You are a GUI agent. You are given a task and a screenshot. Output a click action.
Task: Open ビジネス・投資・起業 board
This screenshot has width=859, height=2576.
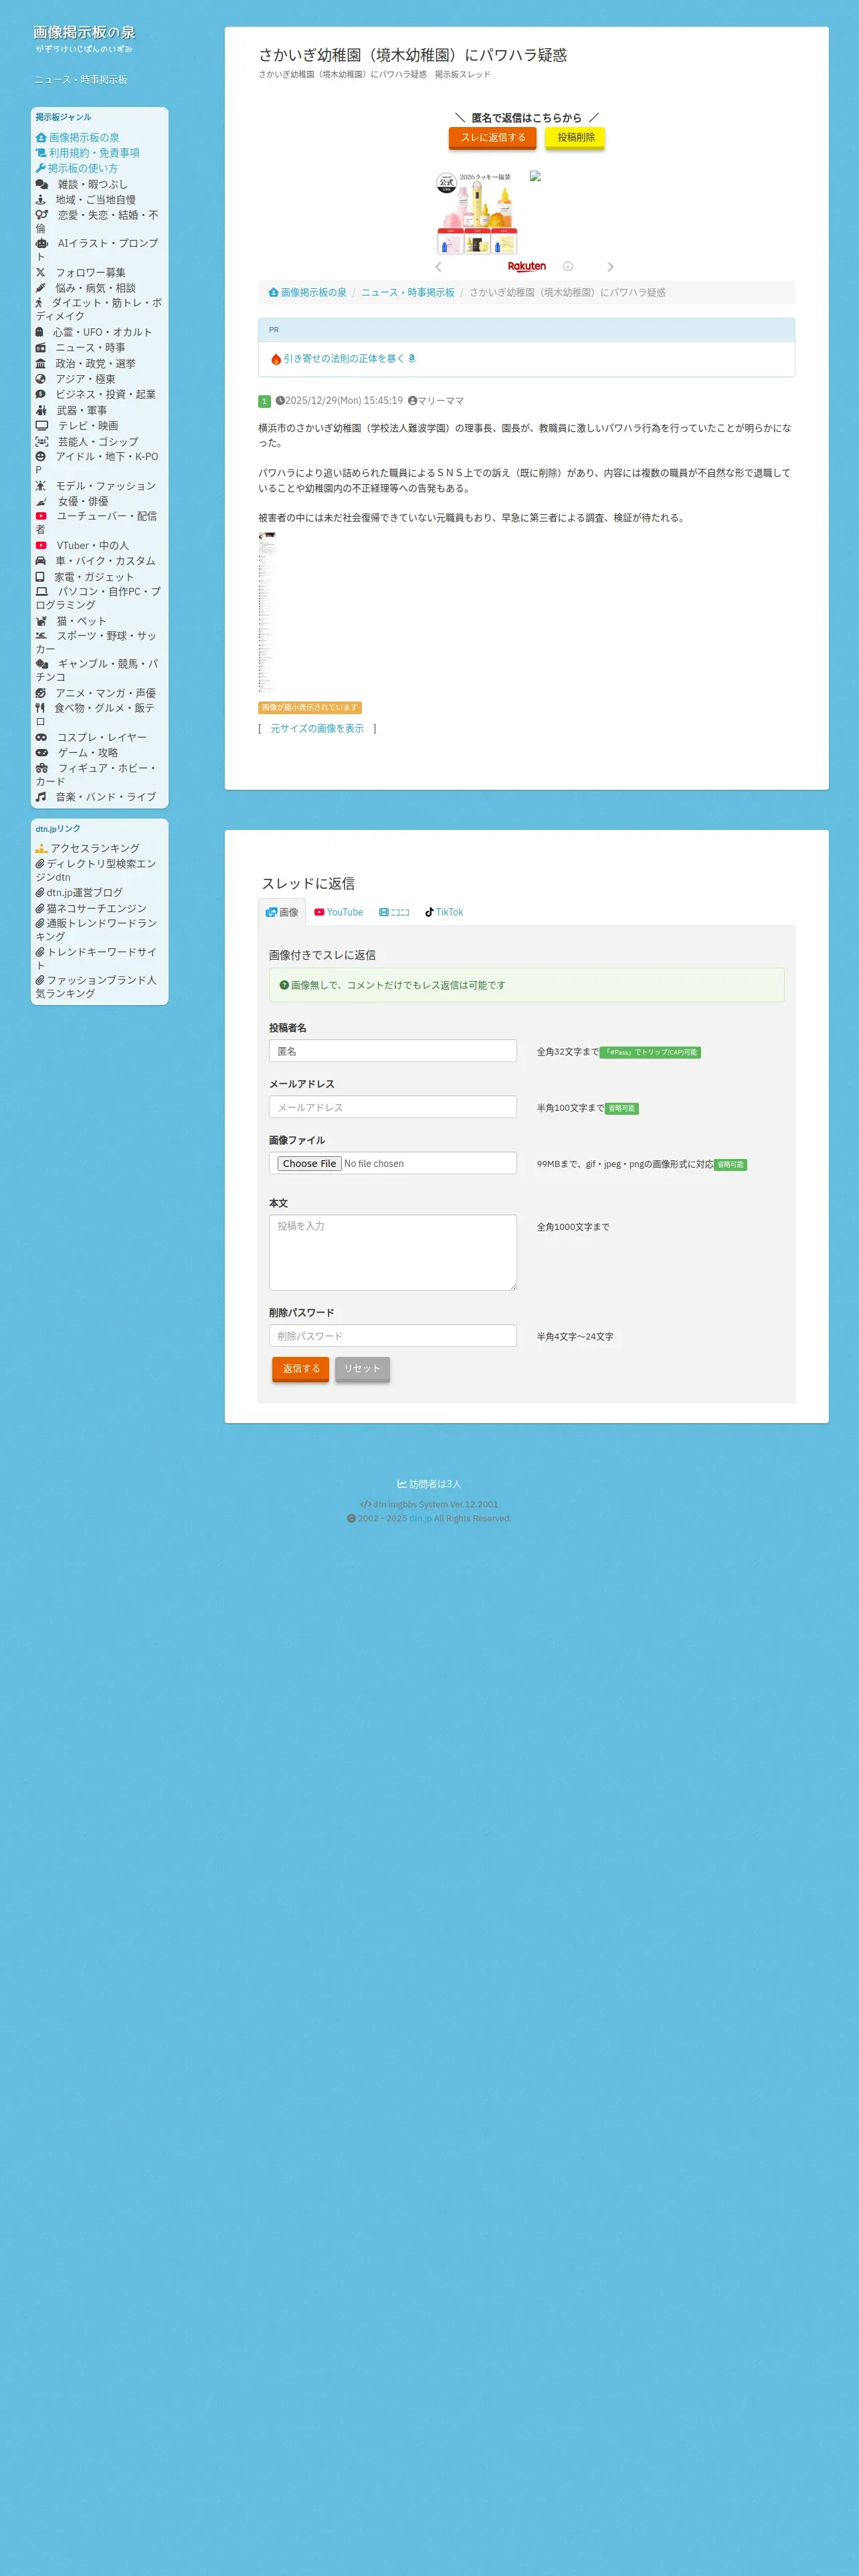click(105, 394)
